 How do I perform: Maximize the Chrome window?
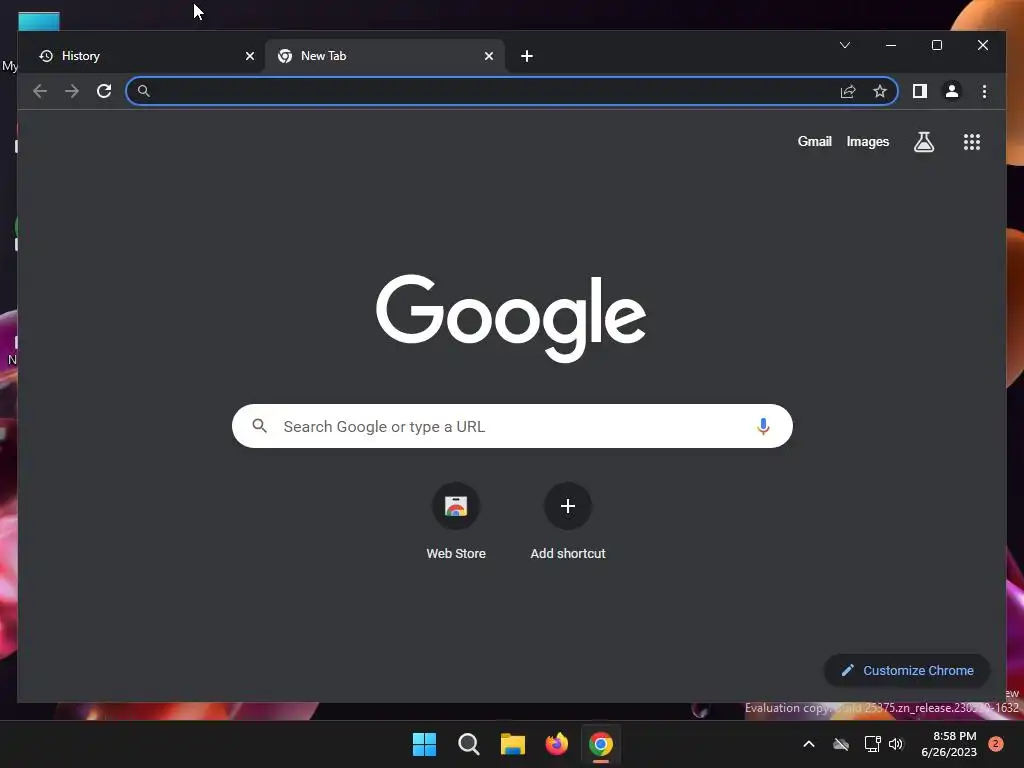click(x=936, y=45)
